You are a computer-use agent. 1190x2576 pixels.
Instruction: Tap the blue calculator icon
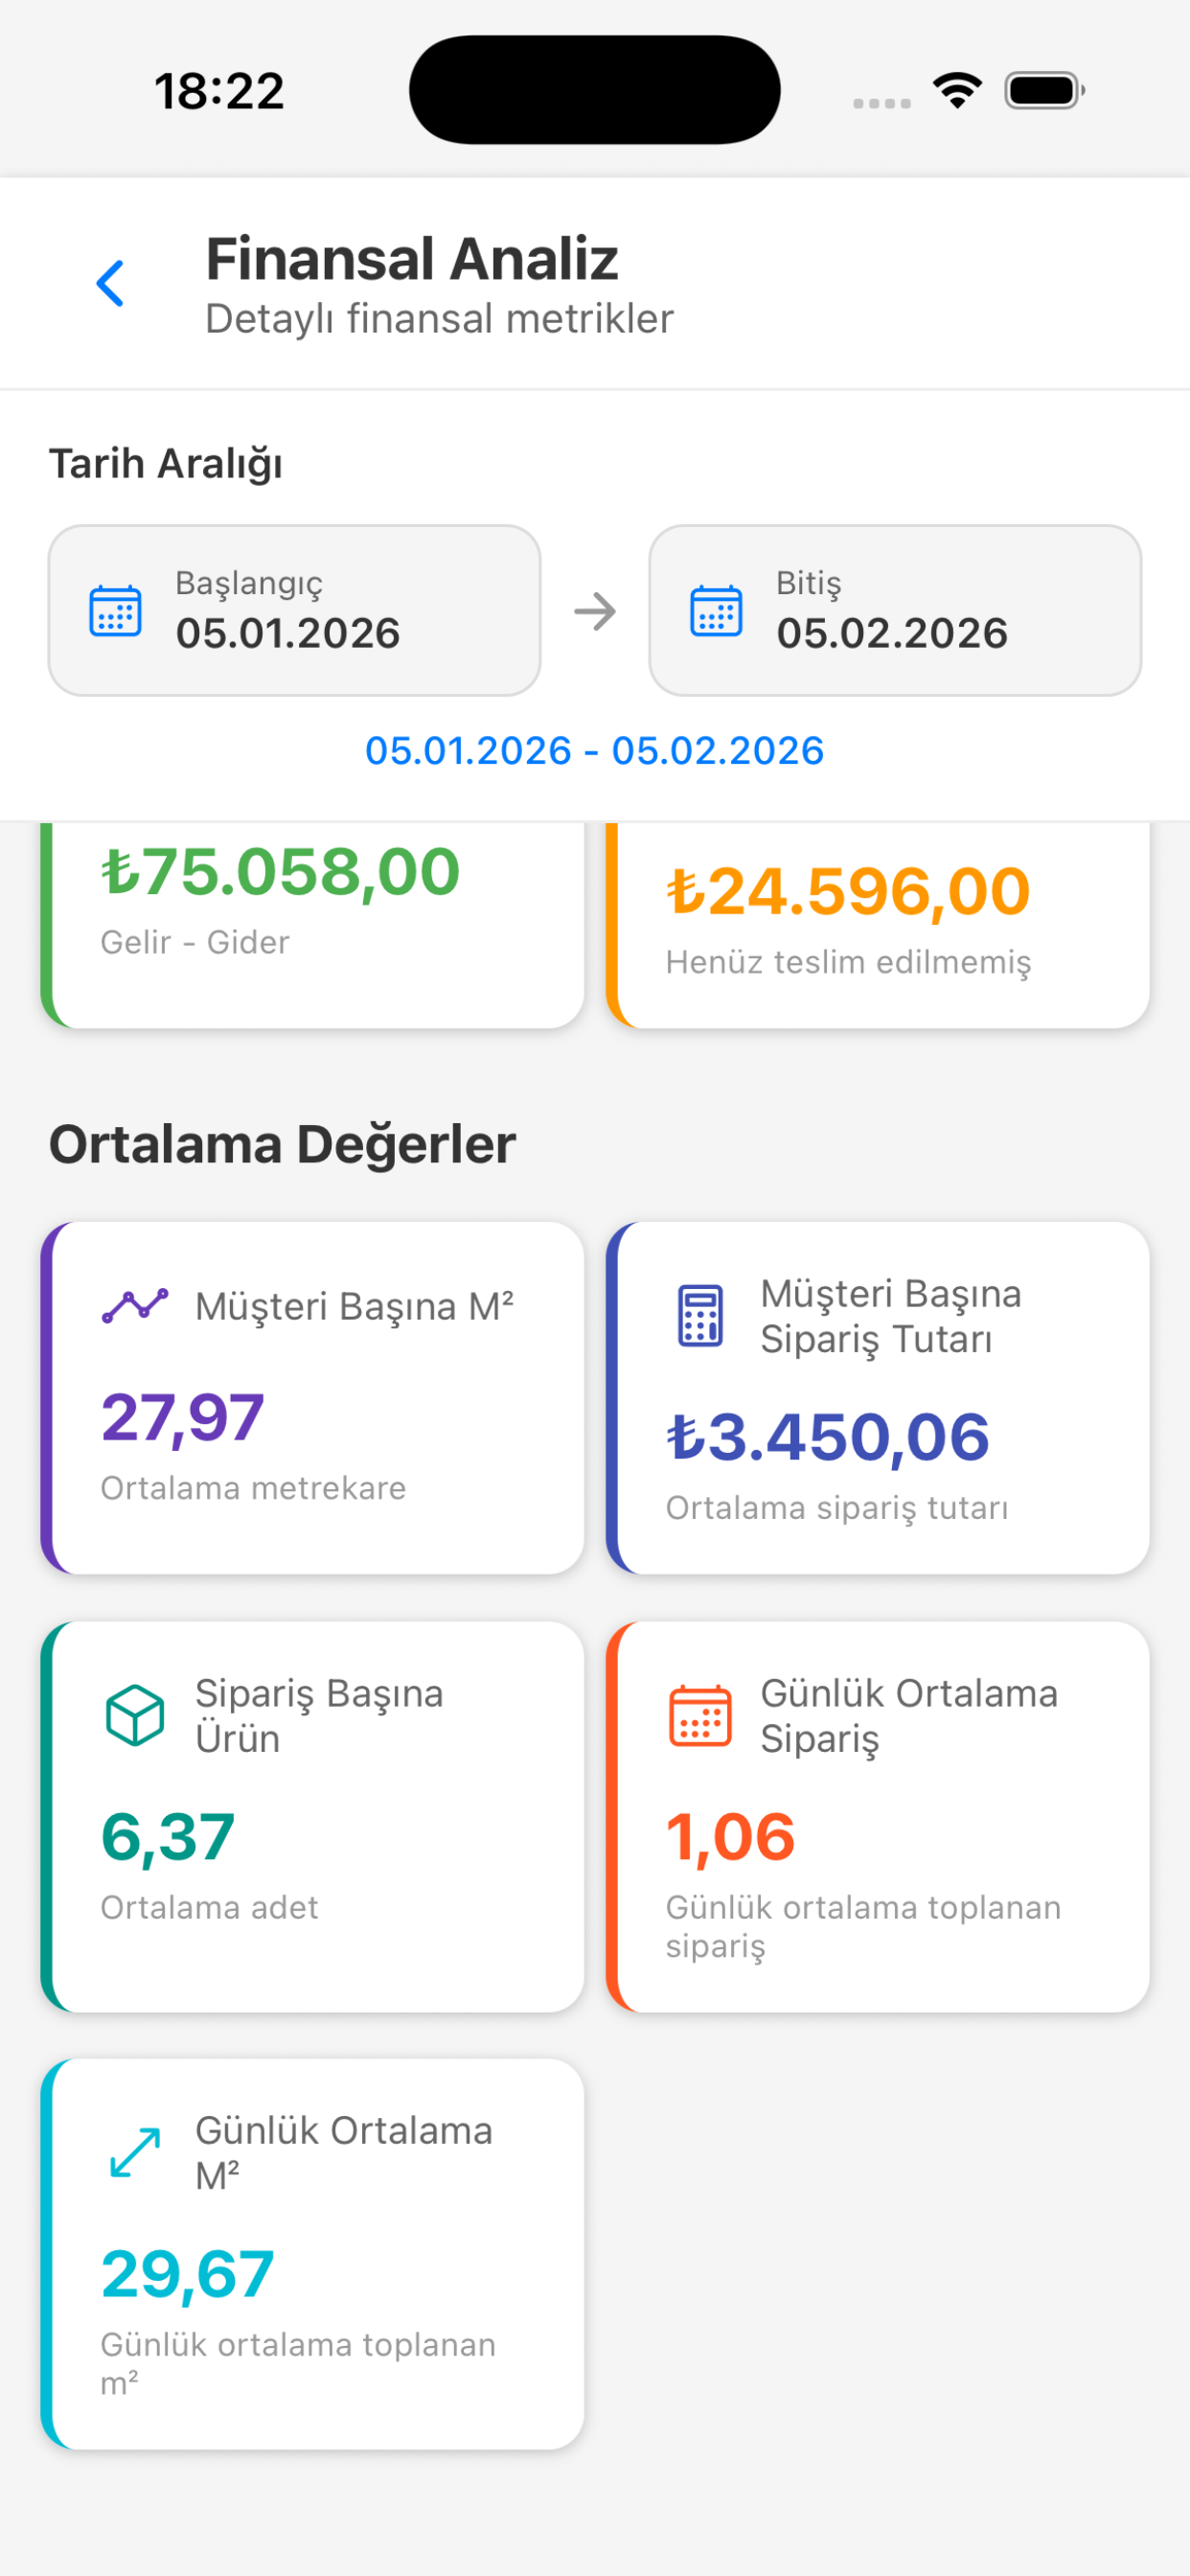point(700,1316)
